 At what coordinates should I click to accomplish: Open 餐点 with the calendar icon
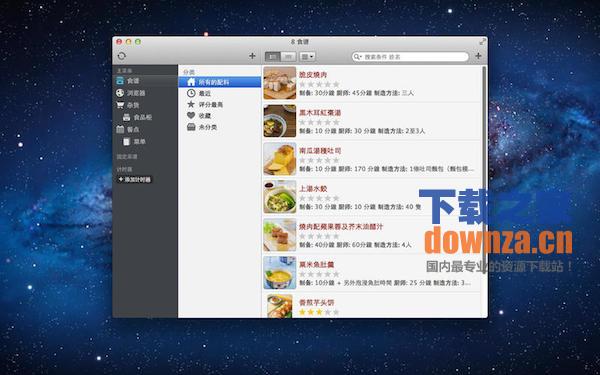tap(145, 129)
